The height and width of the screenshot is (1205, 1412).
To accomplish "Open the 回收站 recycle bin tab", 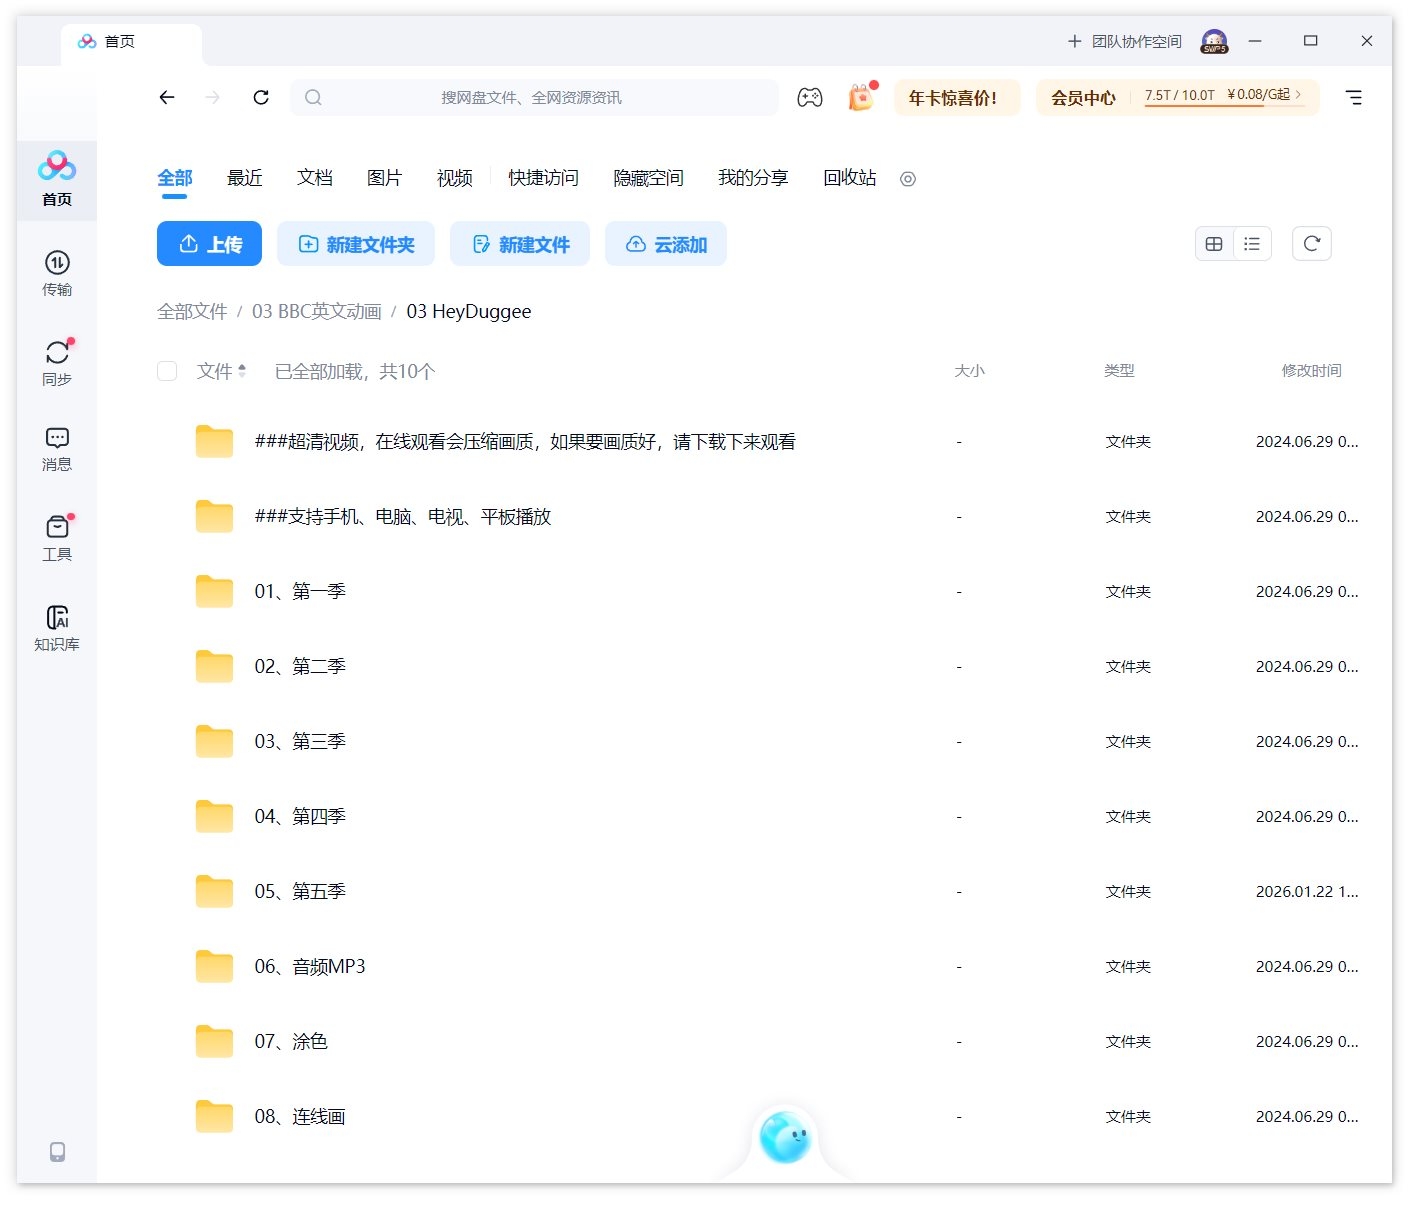I will click(848, 178).
